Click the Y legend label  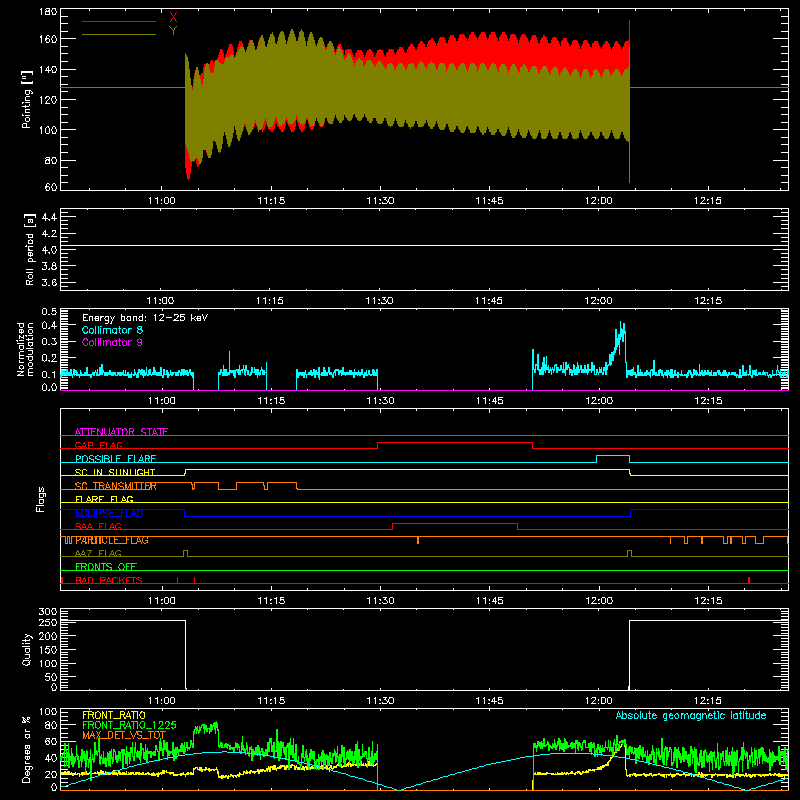click(173, 31)
